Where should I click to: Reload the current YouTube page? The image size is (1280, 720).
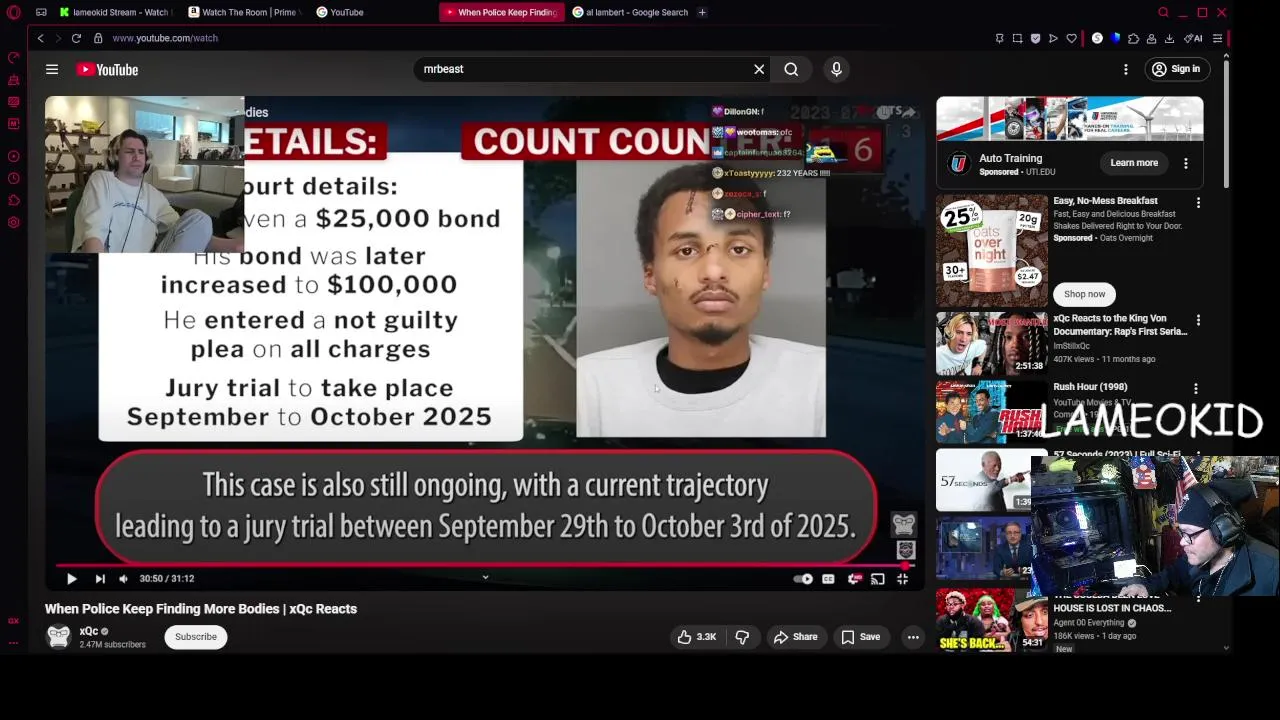coord(76,38)
